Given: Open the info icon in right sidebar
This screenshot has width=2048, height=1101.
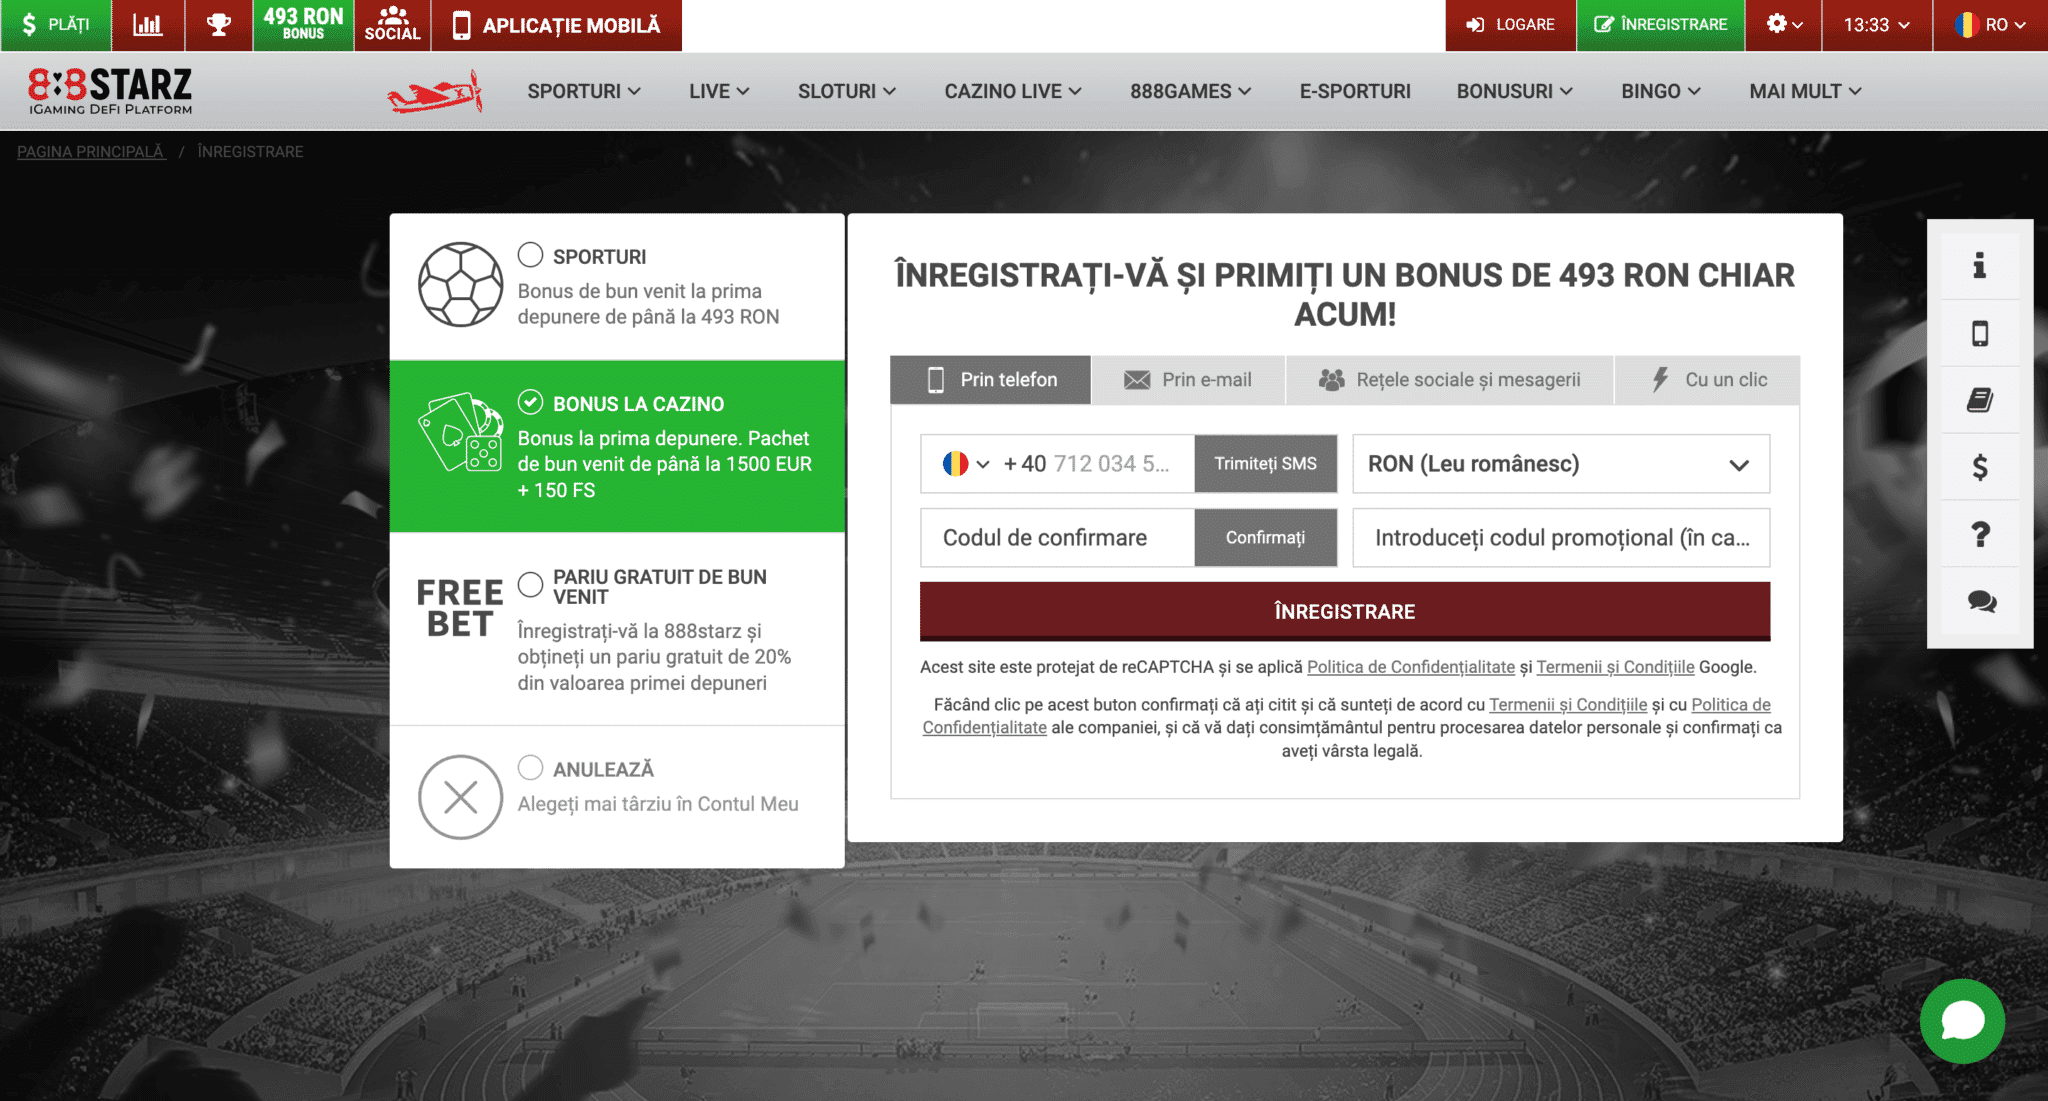Looking at the screenshot, I should [1979, 266].
